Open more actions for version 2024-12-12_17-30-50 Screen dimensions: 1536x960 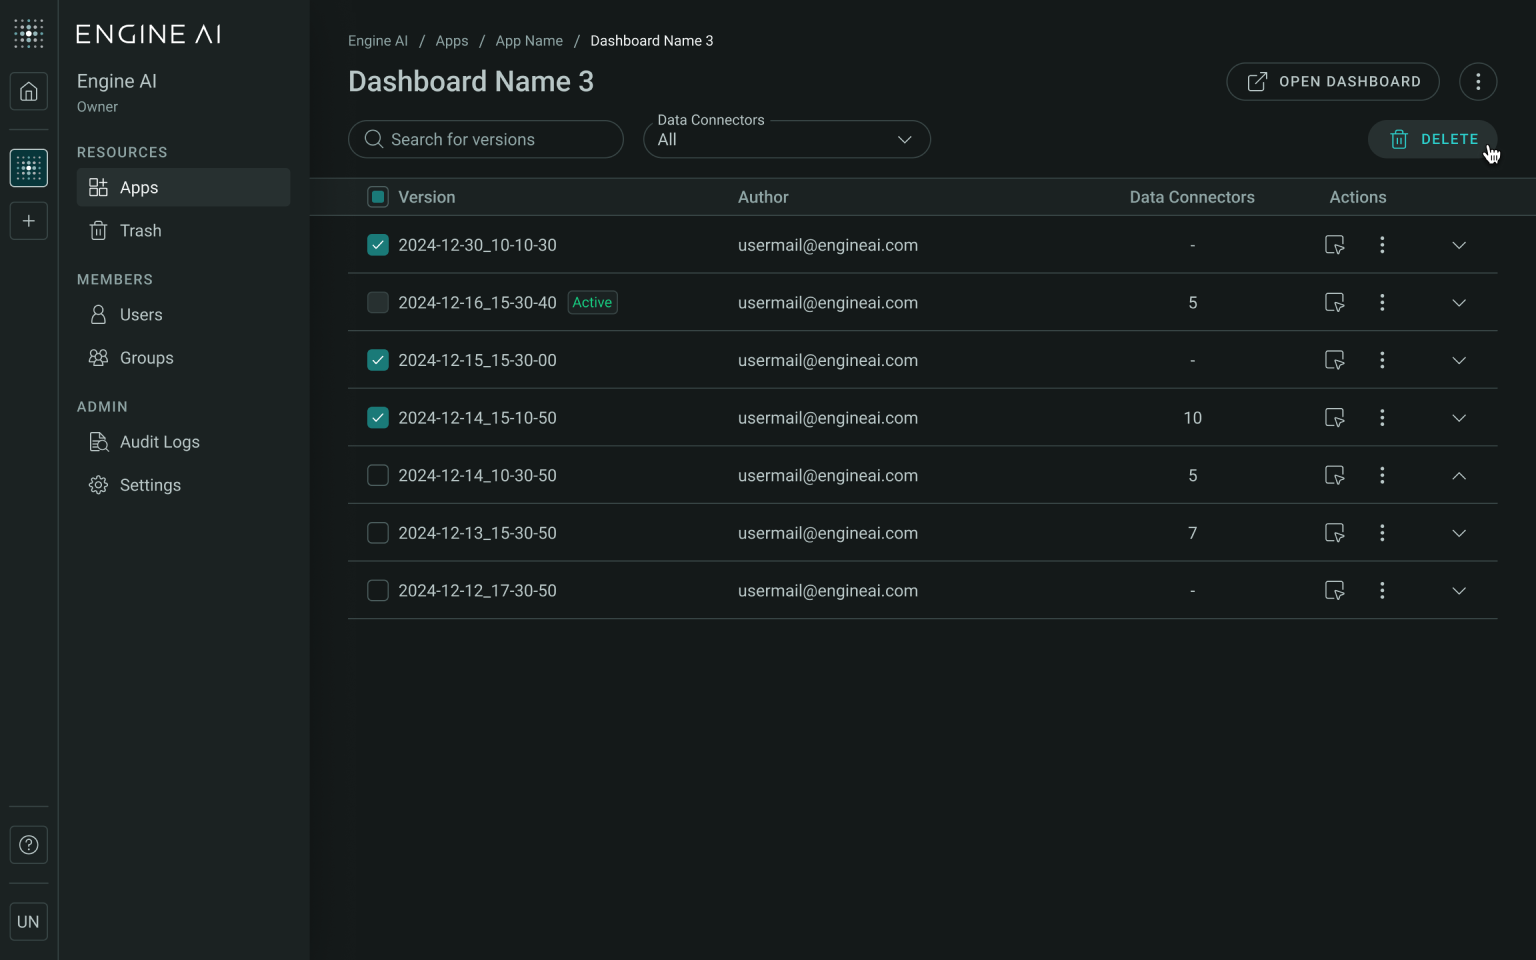pyautogui.click(x=1382, y=591)
